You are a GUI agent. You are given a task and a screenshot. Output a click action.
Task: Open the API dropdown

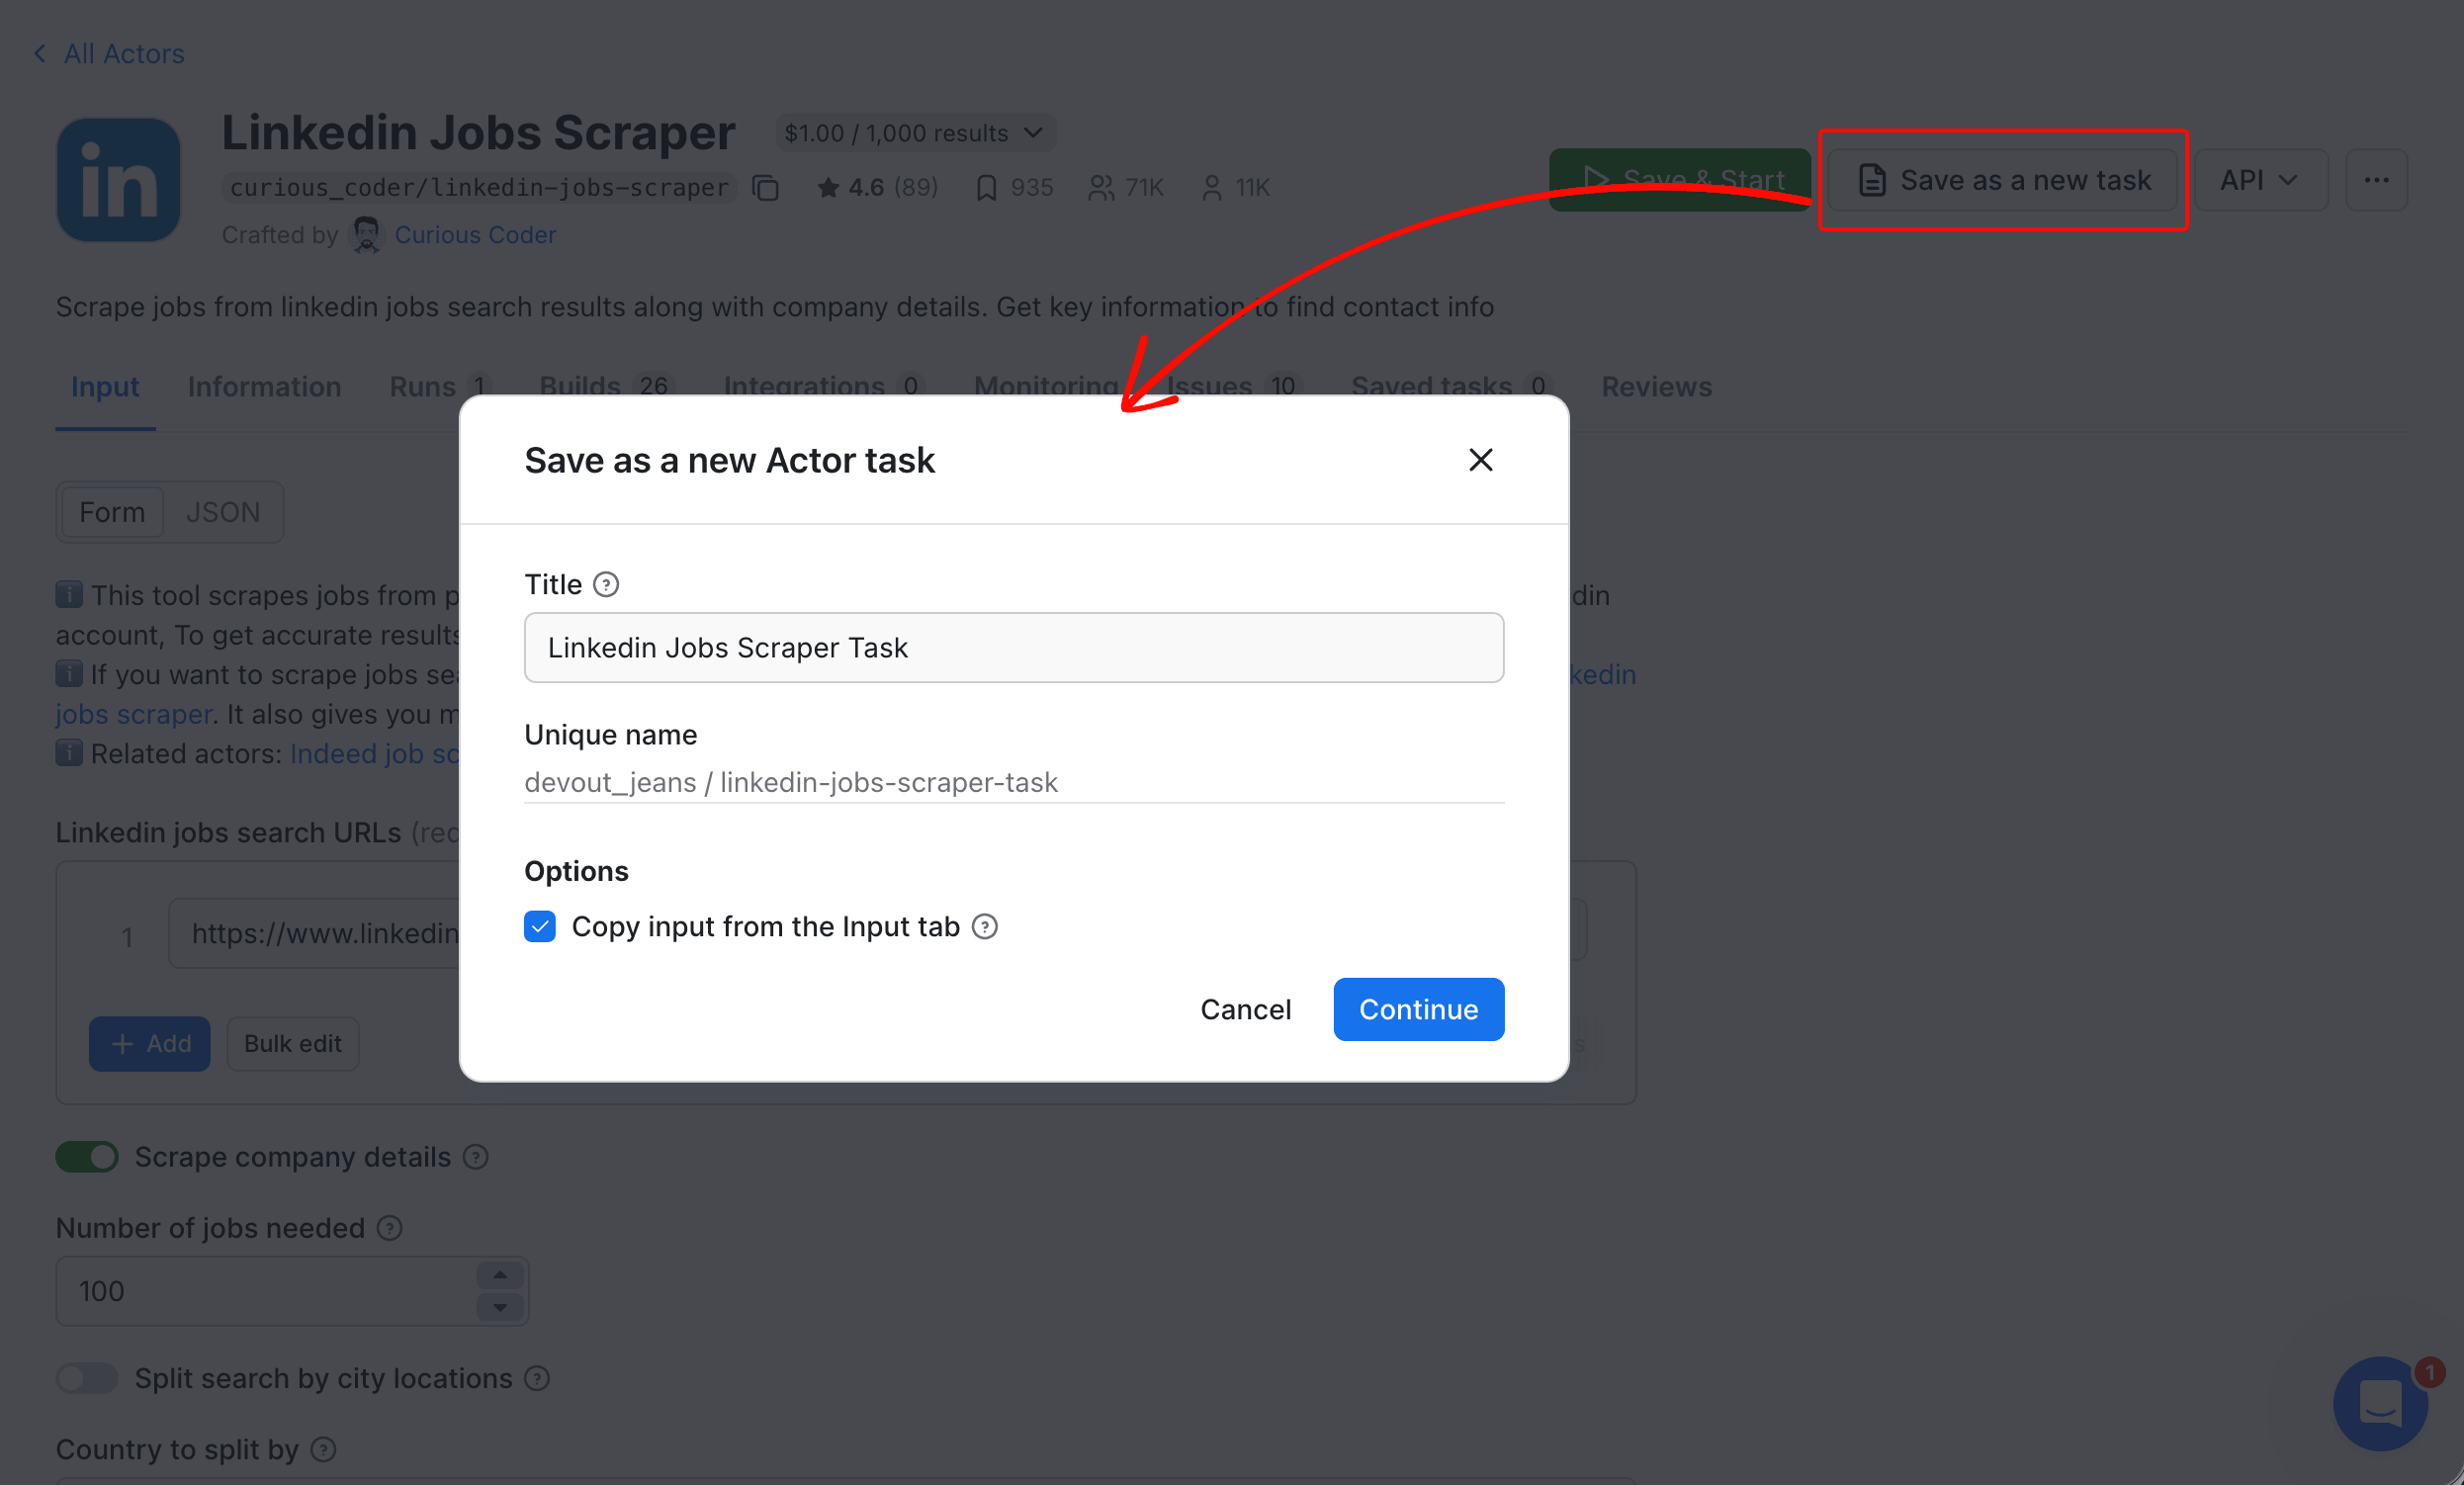pos(2260,180)
